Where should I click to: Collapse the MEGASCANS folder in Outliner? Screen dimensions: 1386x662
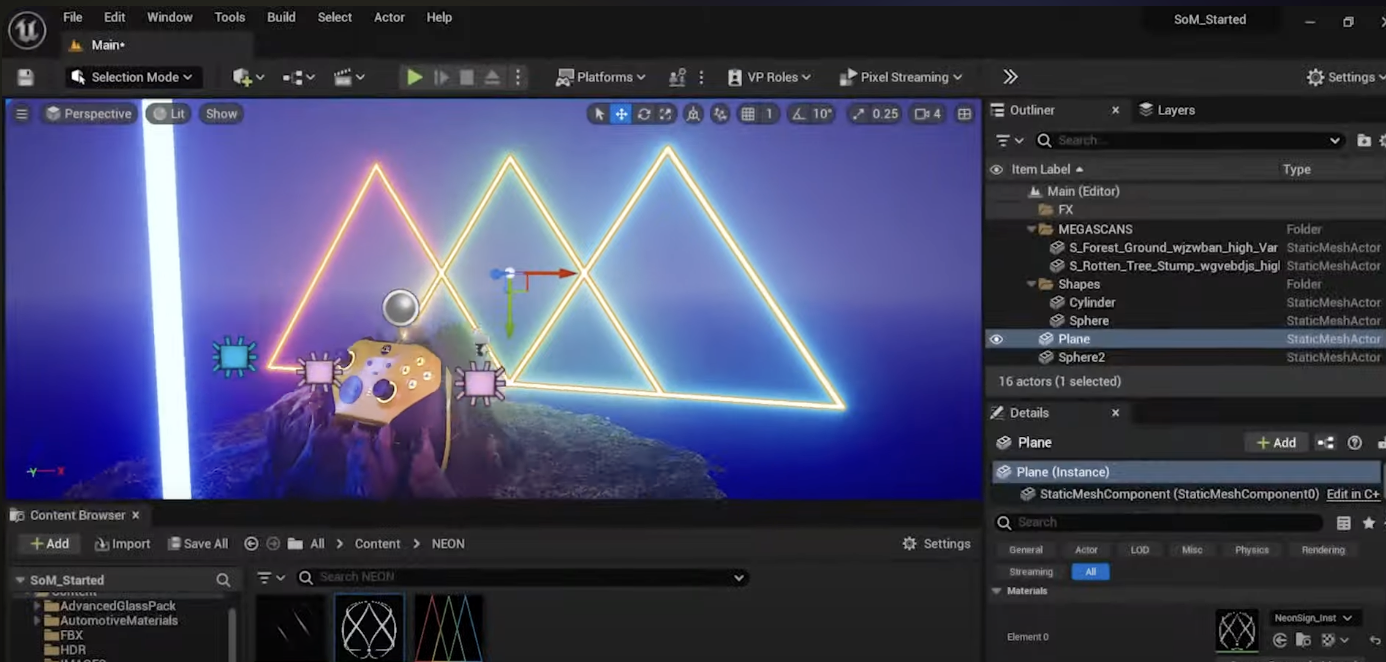click(x=1031, y=229)
